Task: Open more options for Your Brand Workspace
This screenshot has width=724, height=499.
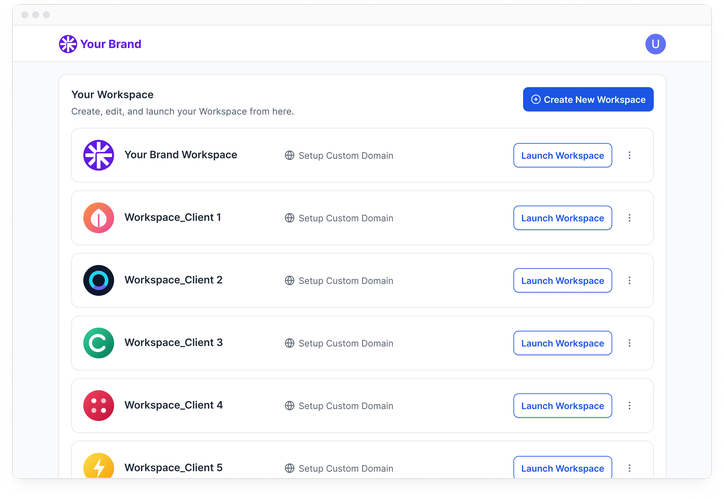Action: click(x=629, y=156)
